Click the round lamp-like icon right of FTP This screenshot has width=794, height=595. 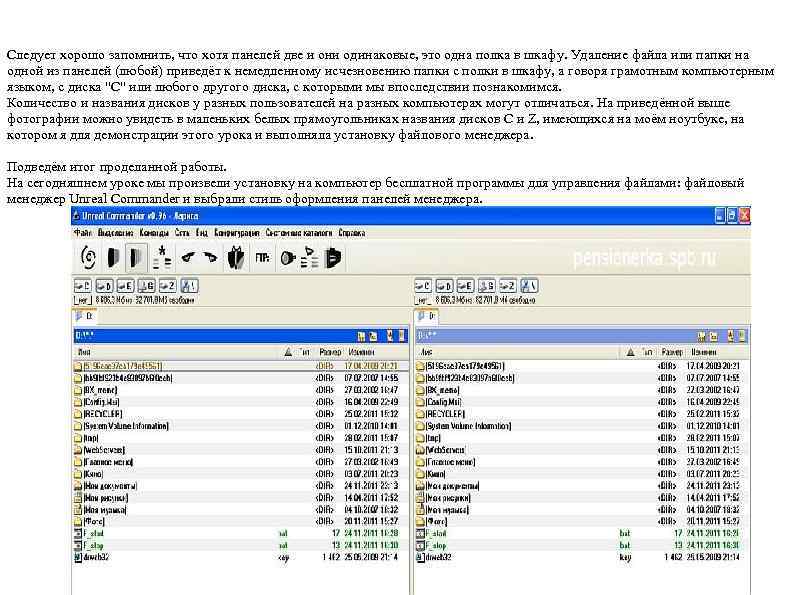tap(288, 258)
